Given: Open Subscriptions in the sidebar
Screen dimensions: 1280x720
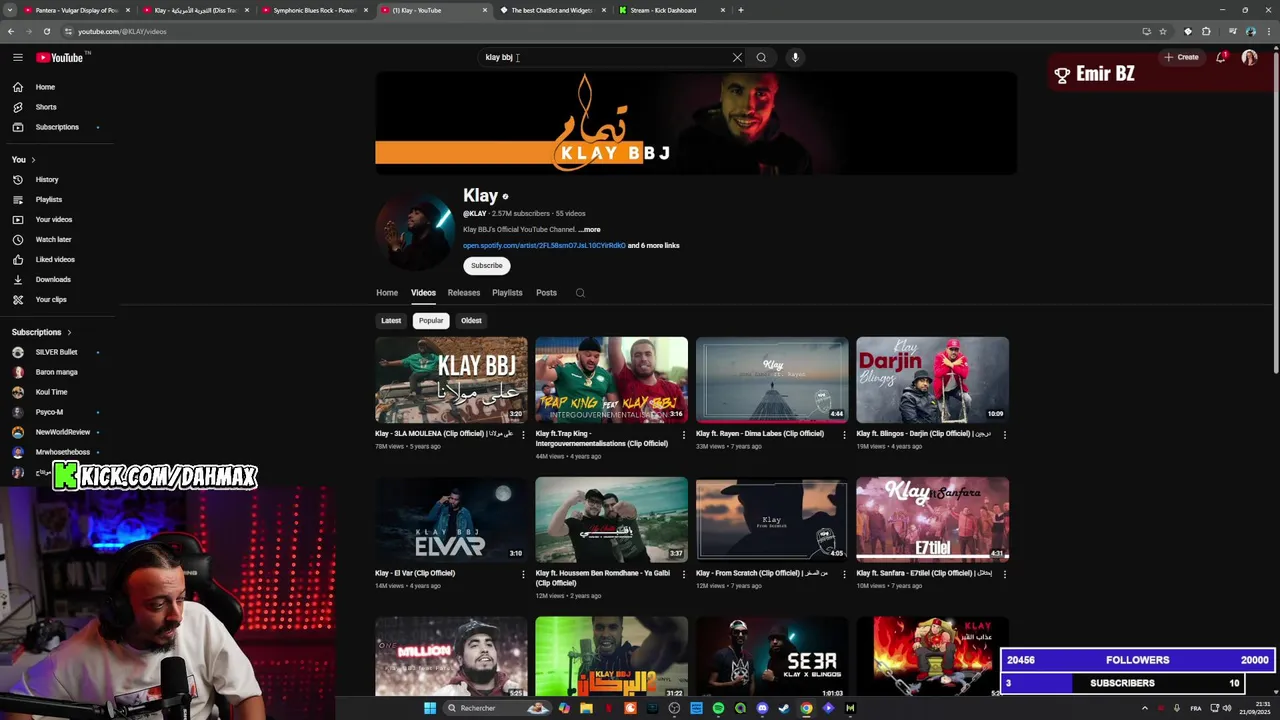Looking at the screenshot, I should [x=58, y=127].
